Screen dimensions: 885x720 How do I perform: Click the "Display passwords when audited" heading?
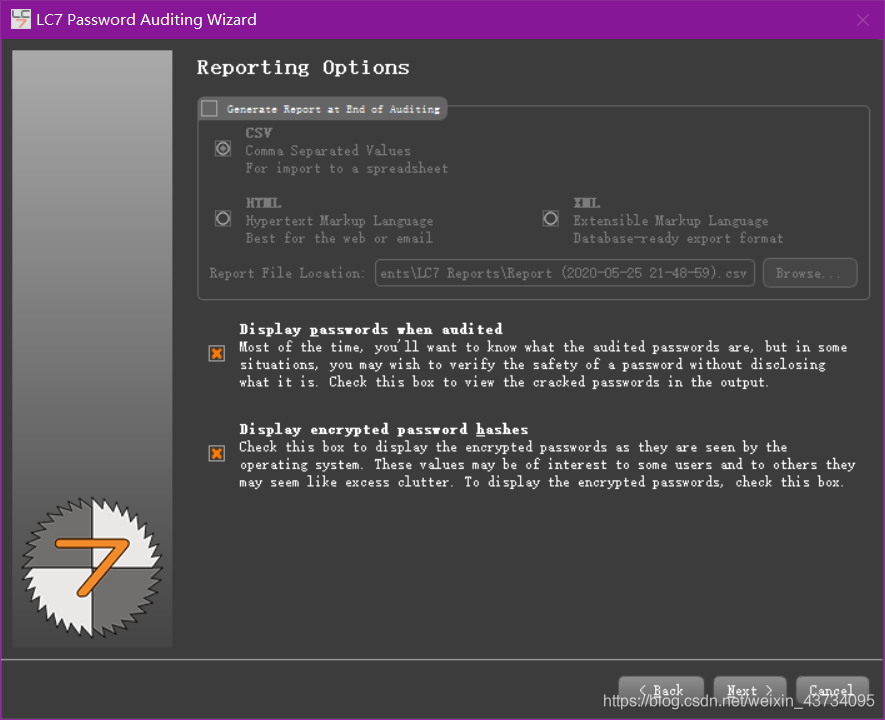tap(371, 329)
